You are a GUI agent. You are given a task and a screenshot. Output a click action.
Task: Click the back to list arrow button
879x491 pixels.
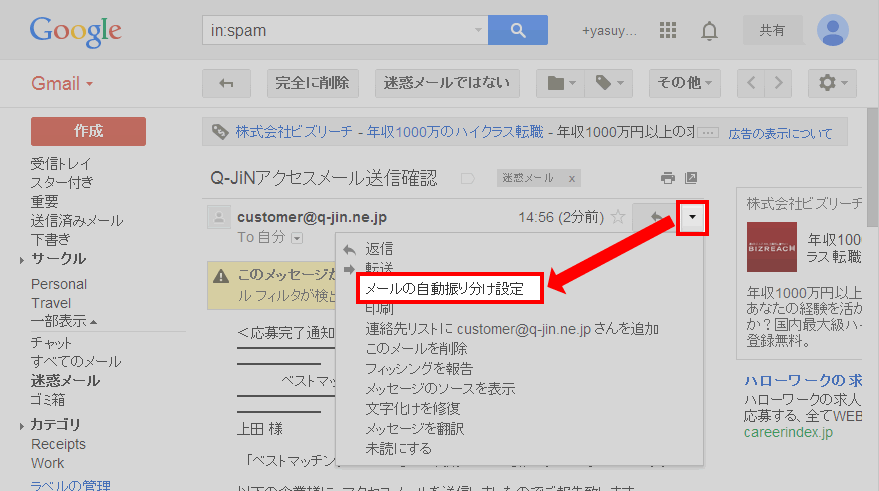pos(226,83)
